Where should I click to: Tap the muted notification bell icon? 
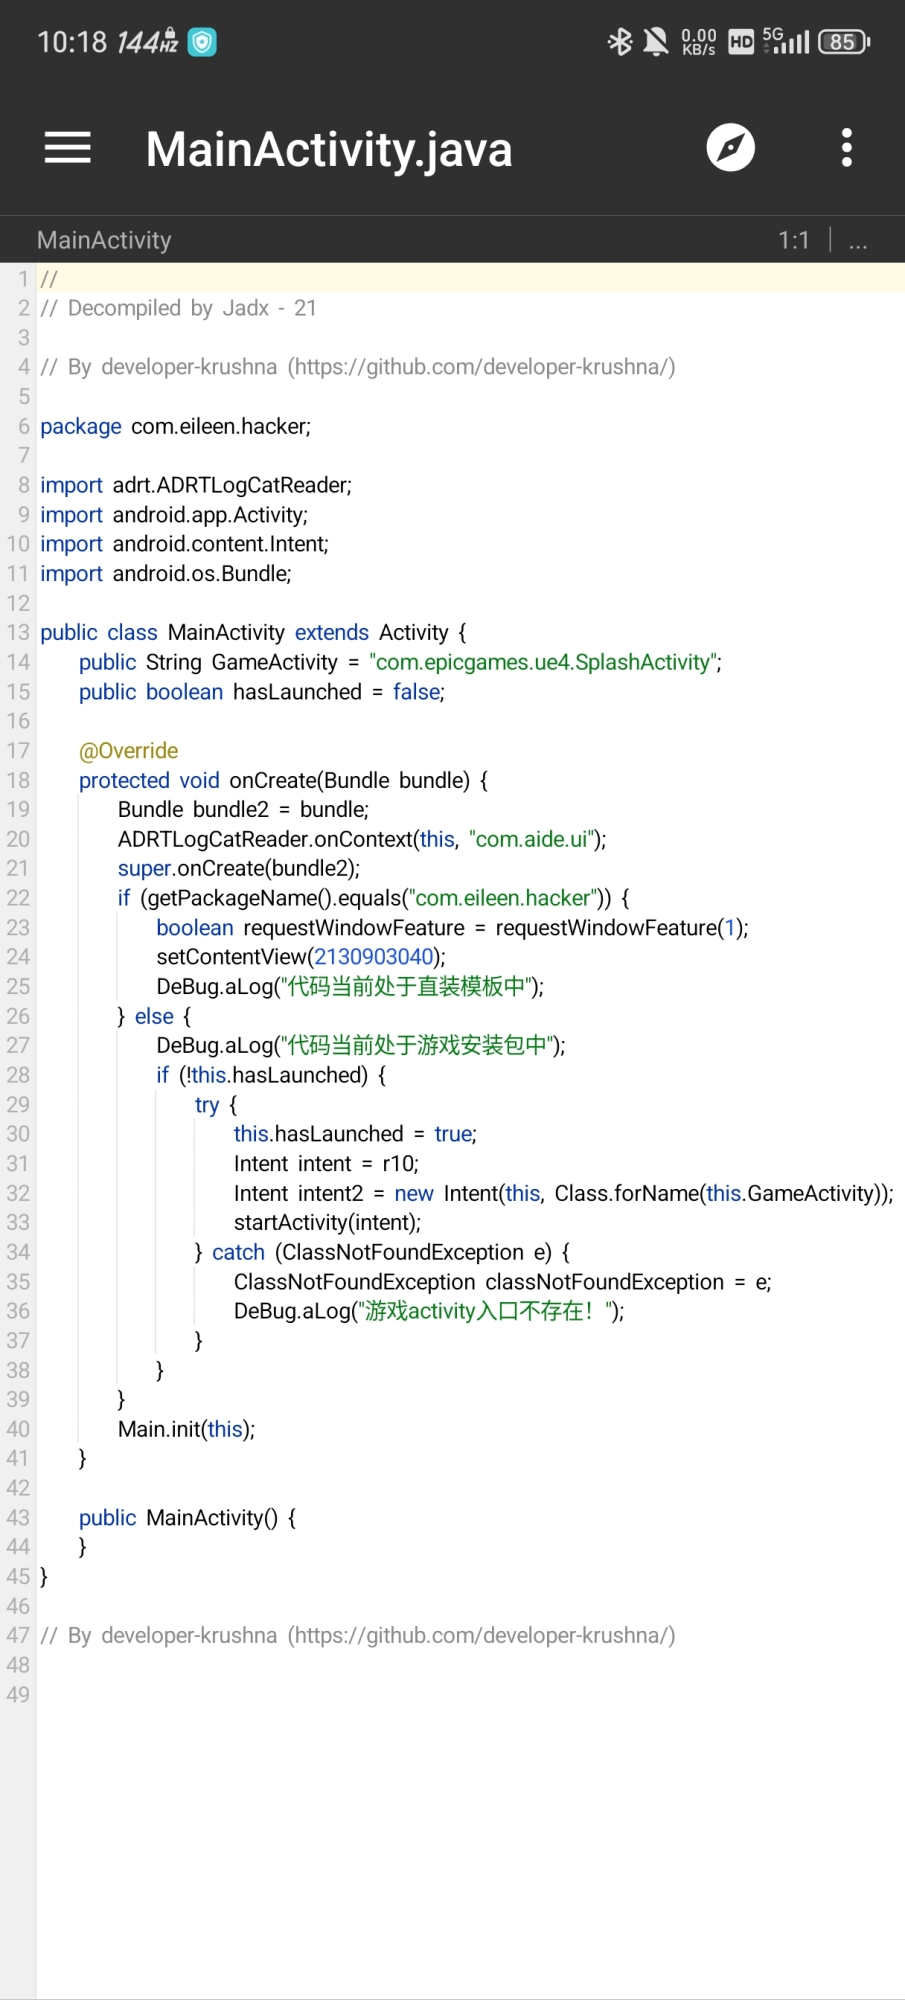coord(656,42)
